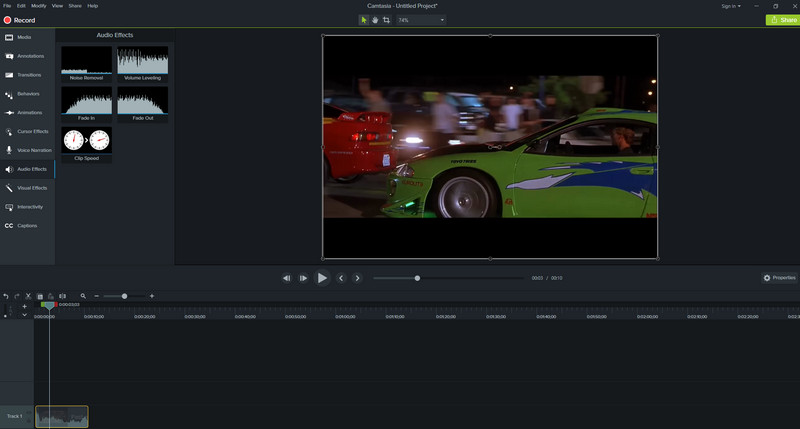800x429 pixels.
Task: Add a new track with plus icon
Action: [24, 307]
